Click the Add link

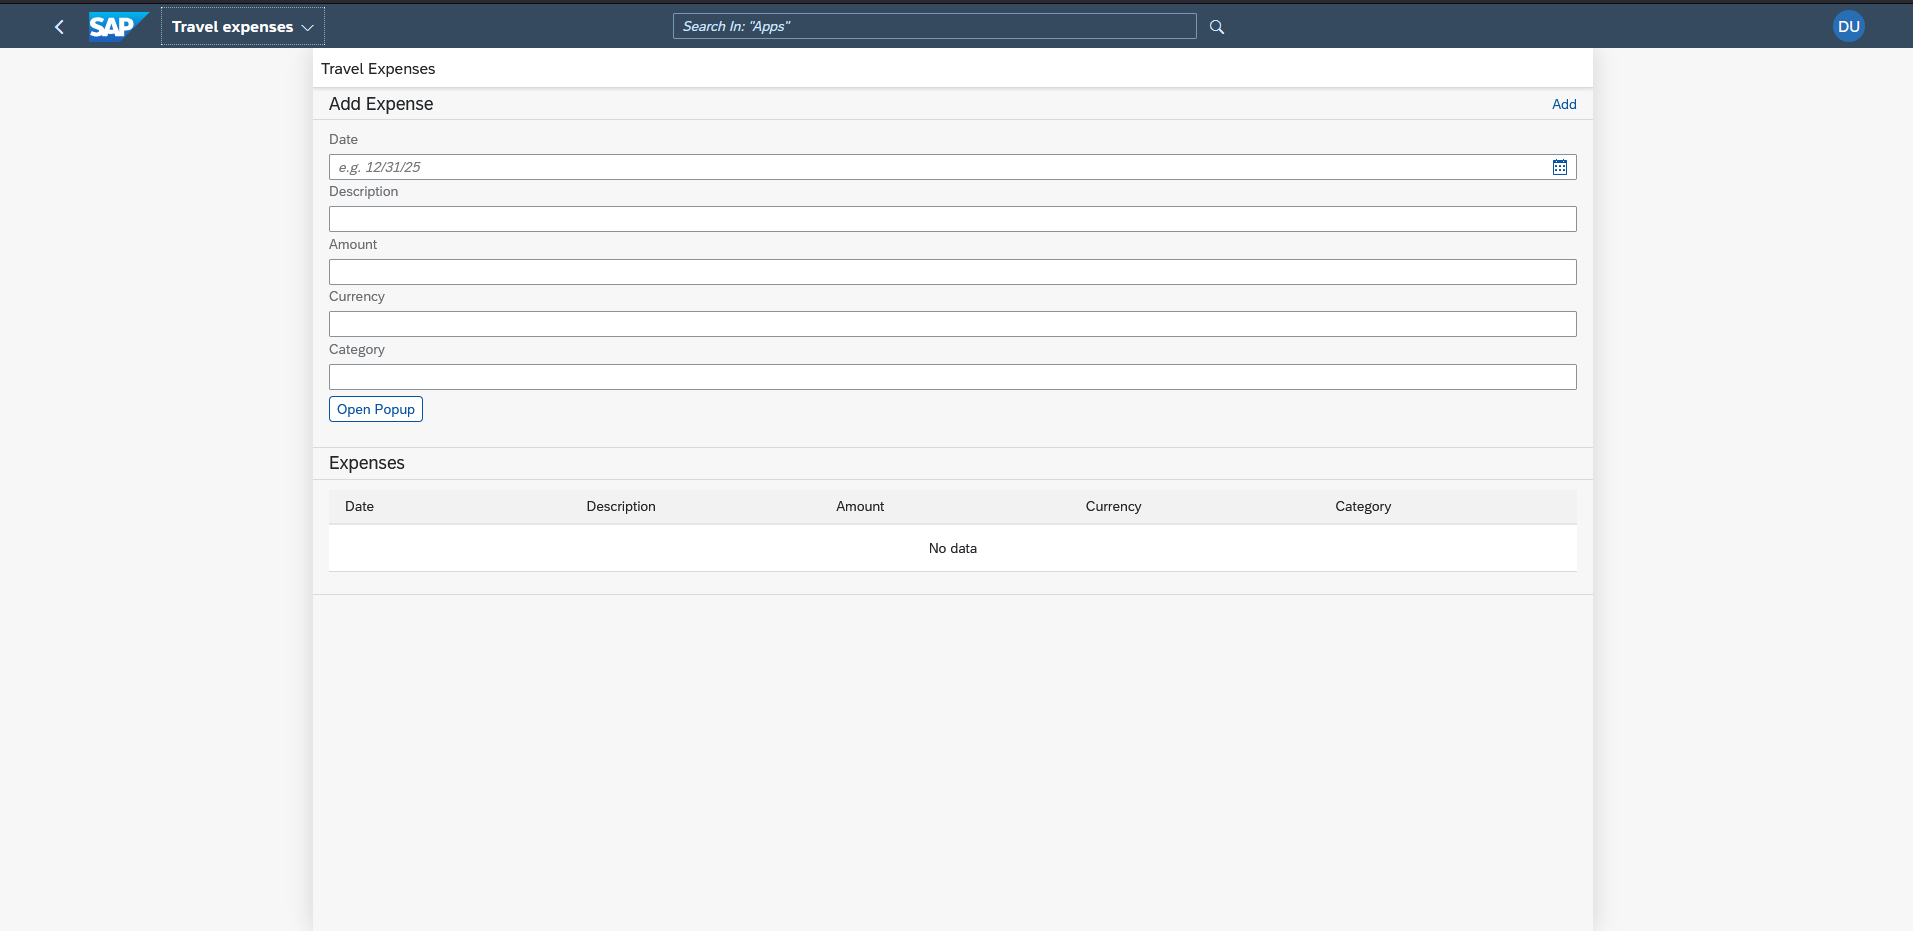[1563, 104]
